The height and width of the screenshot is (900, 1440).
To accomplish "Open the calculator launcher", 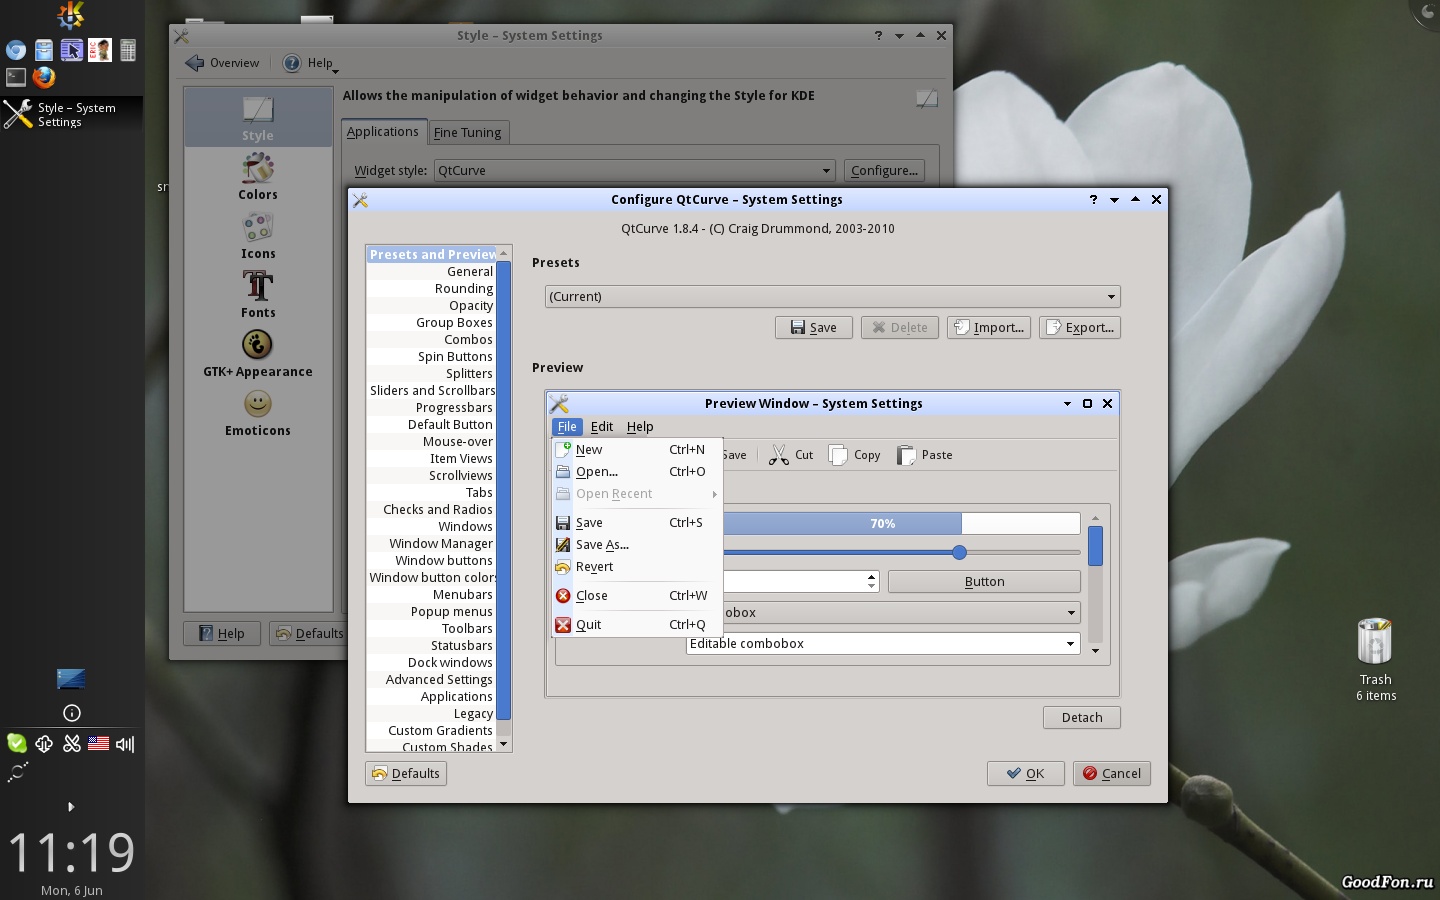I will tap(128, 50).
